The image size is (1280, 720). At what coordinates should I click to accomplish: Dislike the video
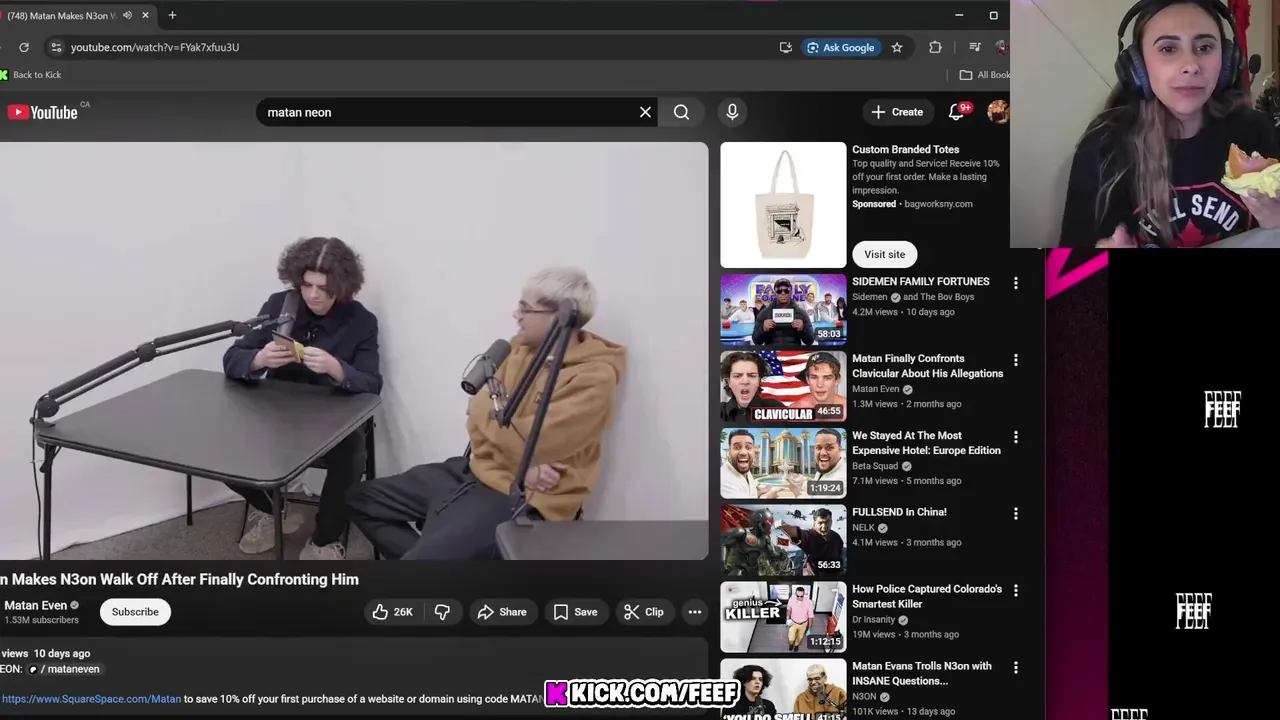442,612
